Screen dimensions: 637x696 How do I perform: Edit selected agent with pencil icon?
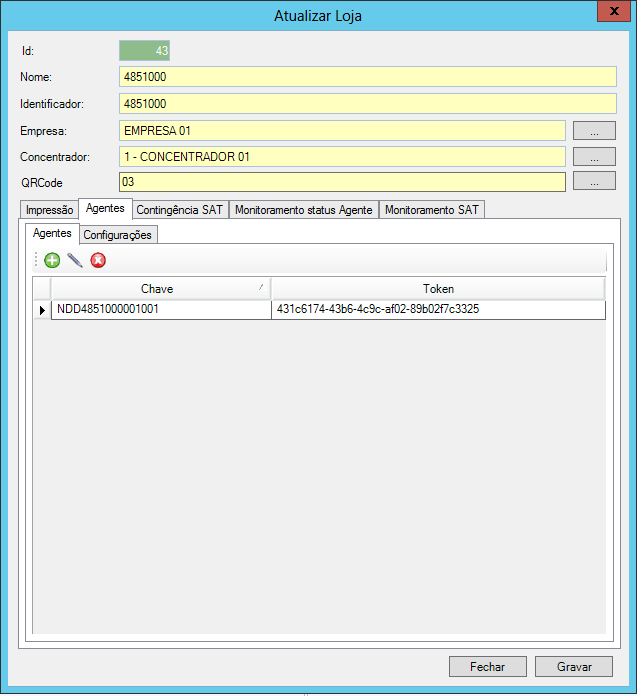tap(75, 260)
